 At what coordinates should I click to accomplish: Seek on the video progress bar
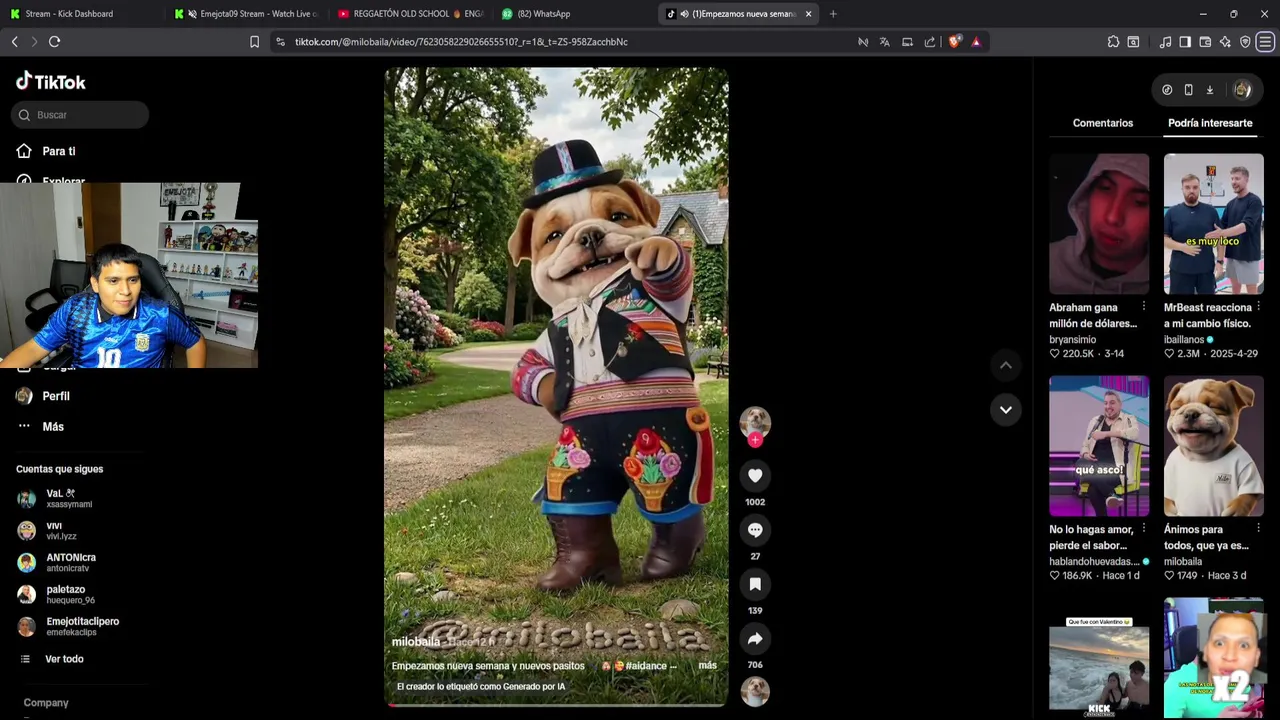point(556,705)
